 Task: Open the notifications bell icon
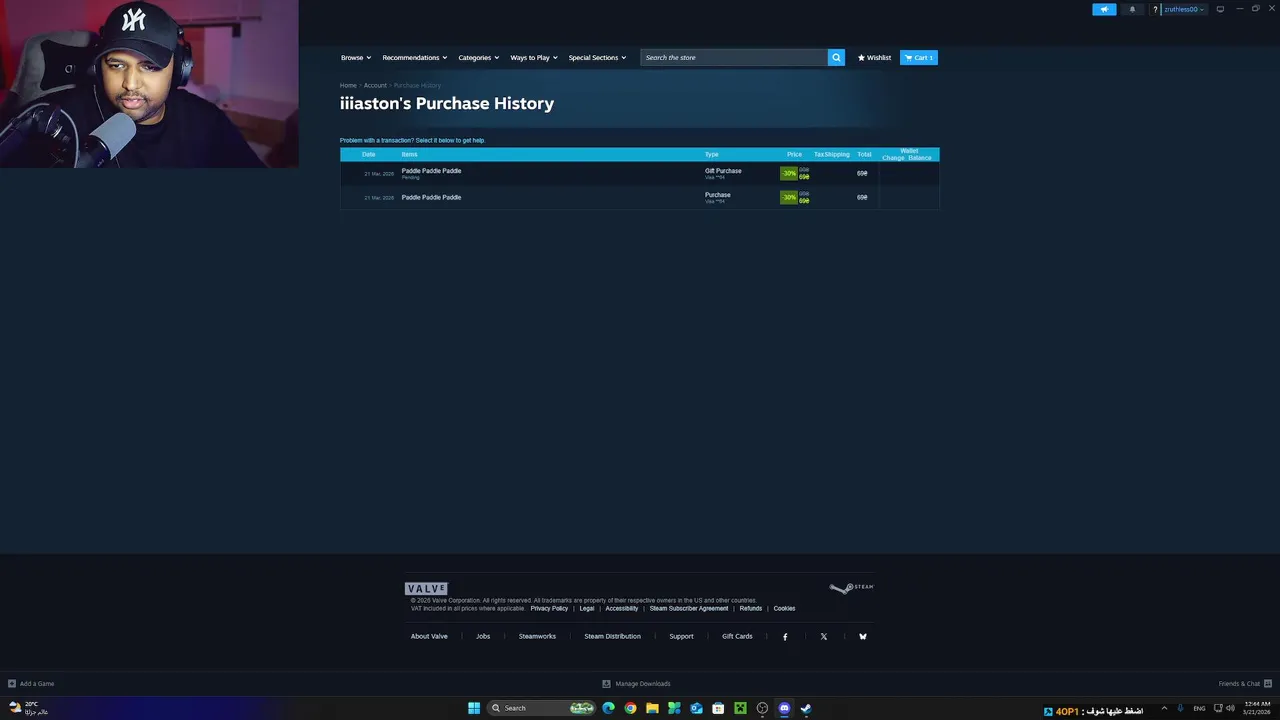coord(1132,9)
